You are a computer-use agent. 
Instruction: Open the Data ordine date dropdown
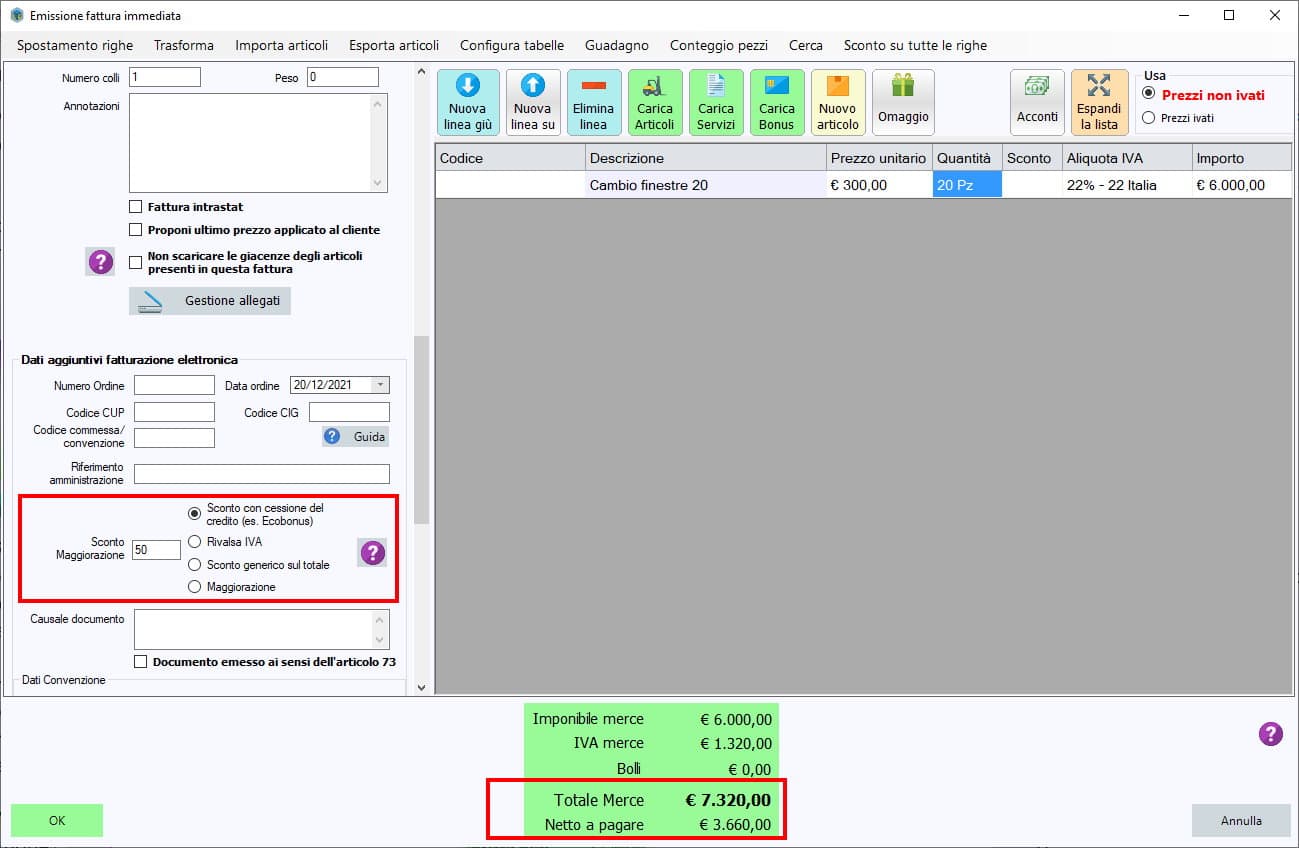[x=380, y=385]
